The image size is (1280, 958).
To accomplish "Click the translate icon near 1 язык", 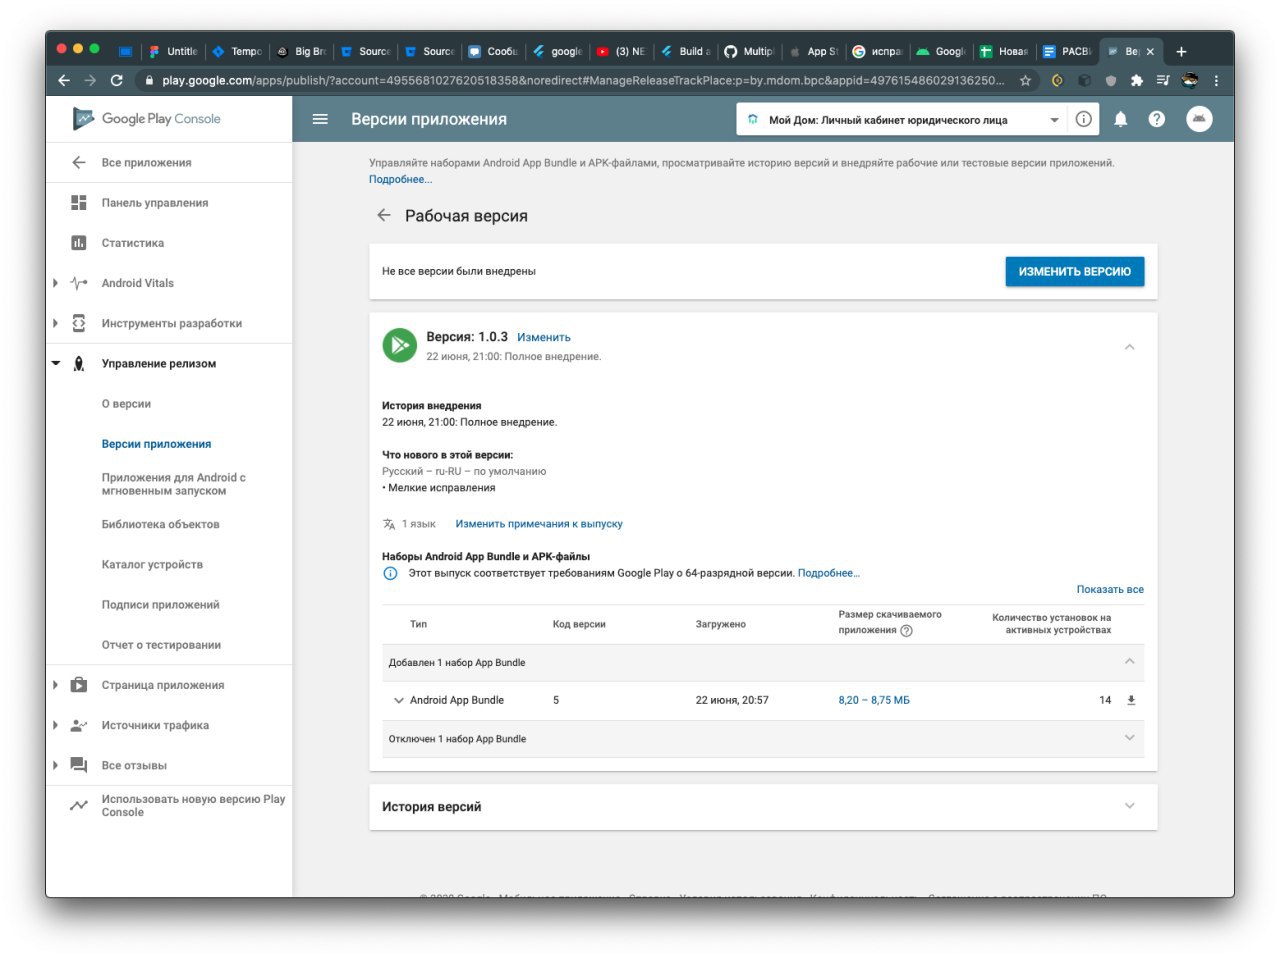I will click(x=389, y=524).
